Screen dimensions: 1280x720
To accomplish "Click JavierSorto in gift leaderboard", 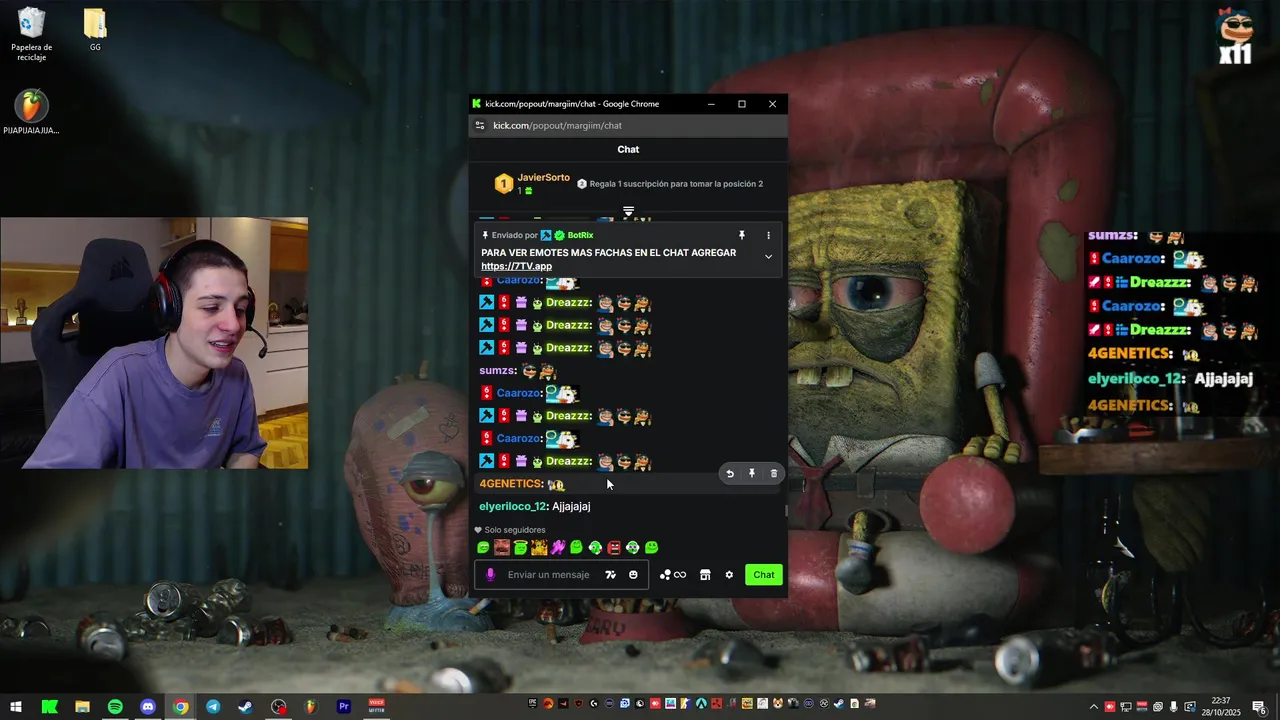I will click(543, 178).
